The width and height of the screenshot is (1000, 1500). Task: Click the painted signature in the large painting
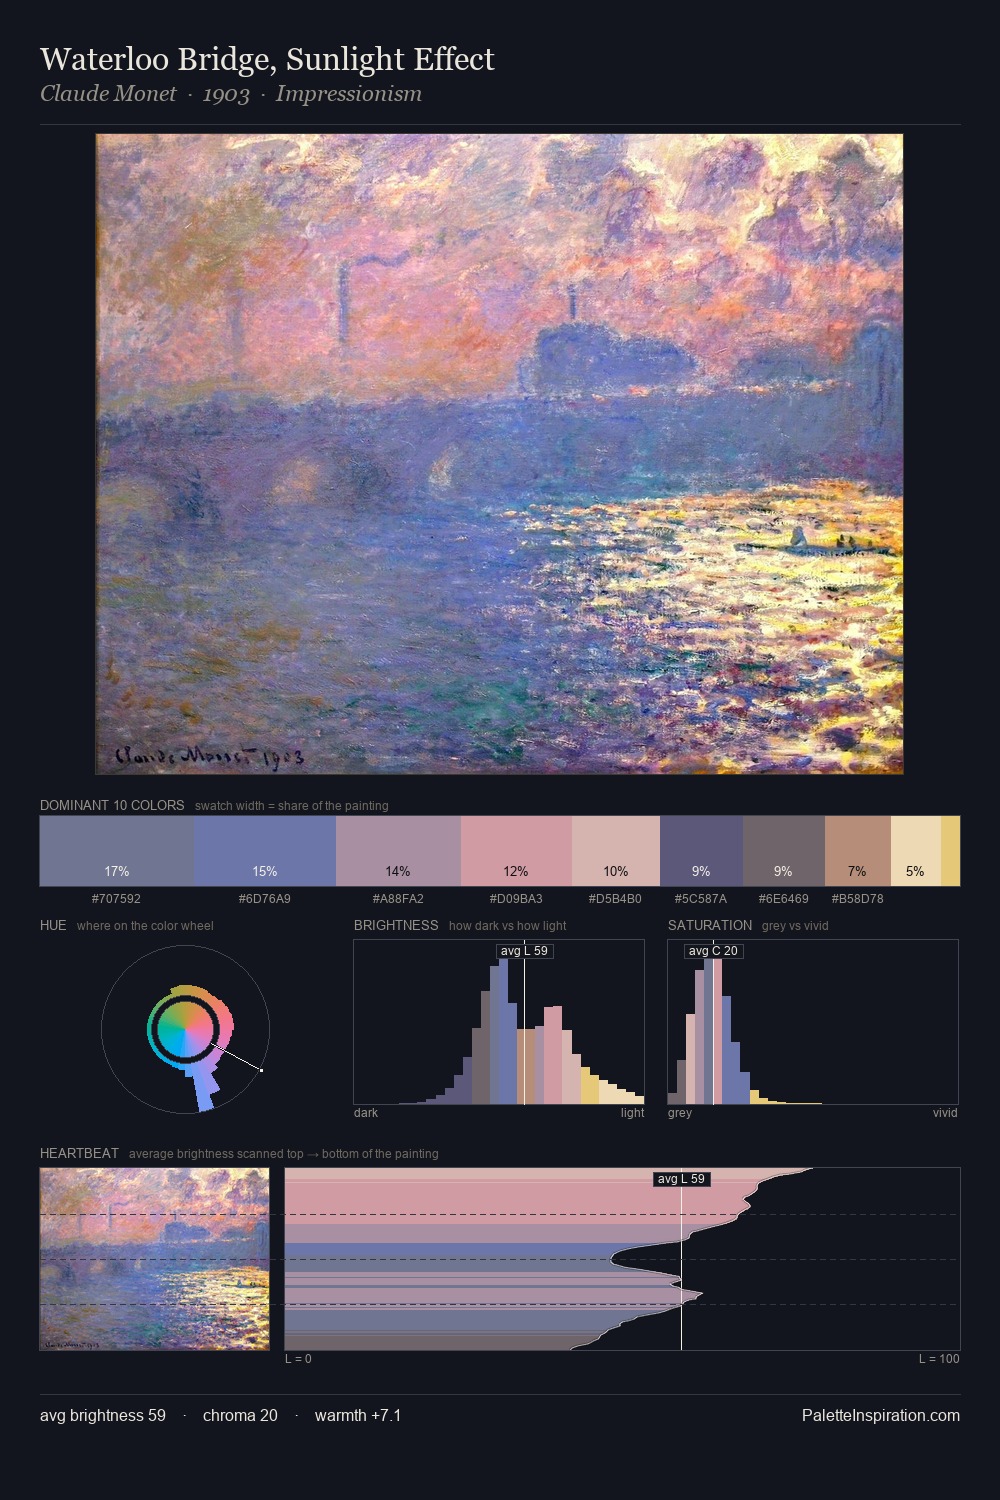tap(209, 757)
